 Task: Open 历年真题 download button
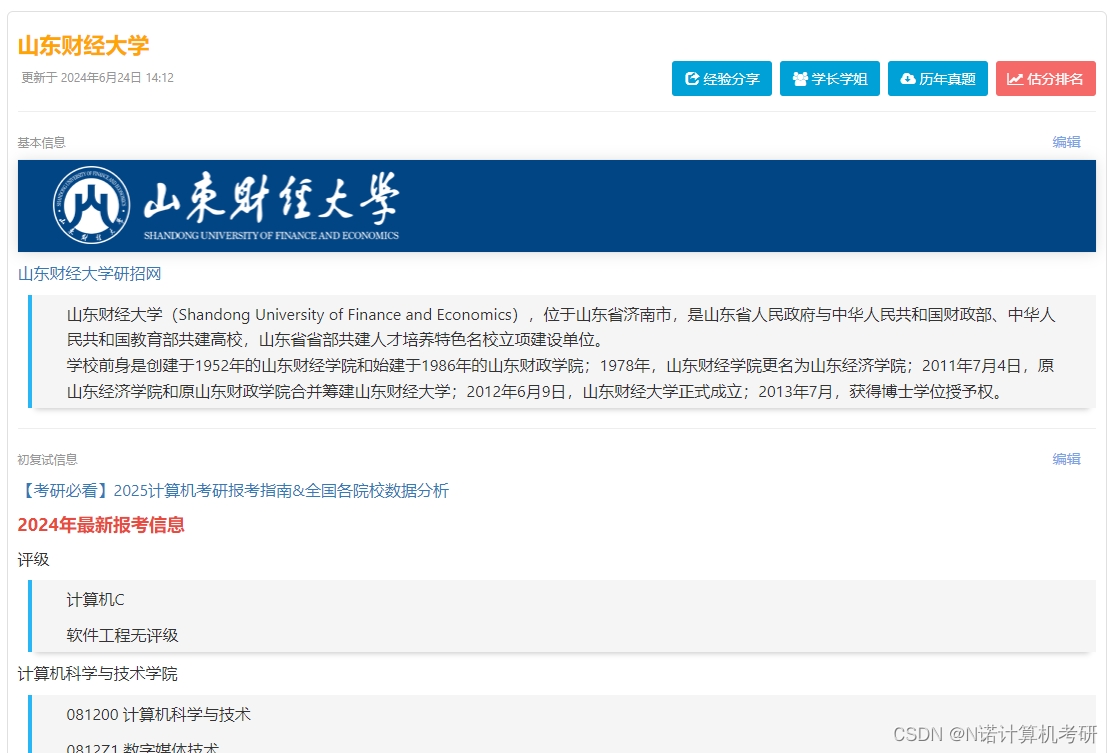click(938, 79)
